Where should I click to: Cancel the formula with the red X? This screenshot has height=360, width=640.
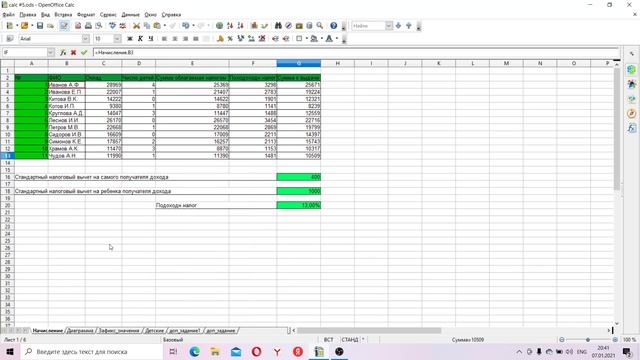(73, 52)
